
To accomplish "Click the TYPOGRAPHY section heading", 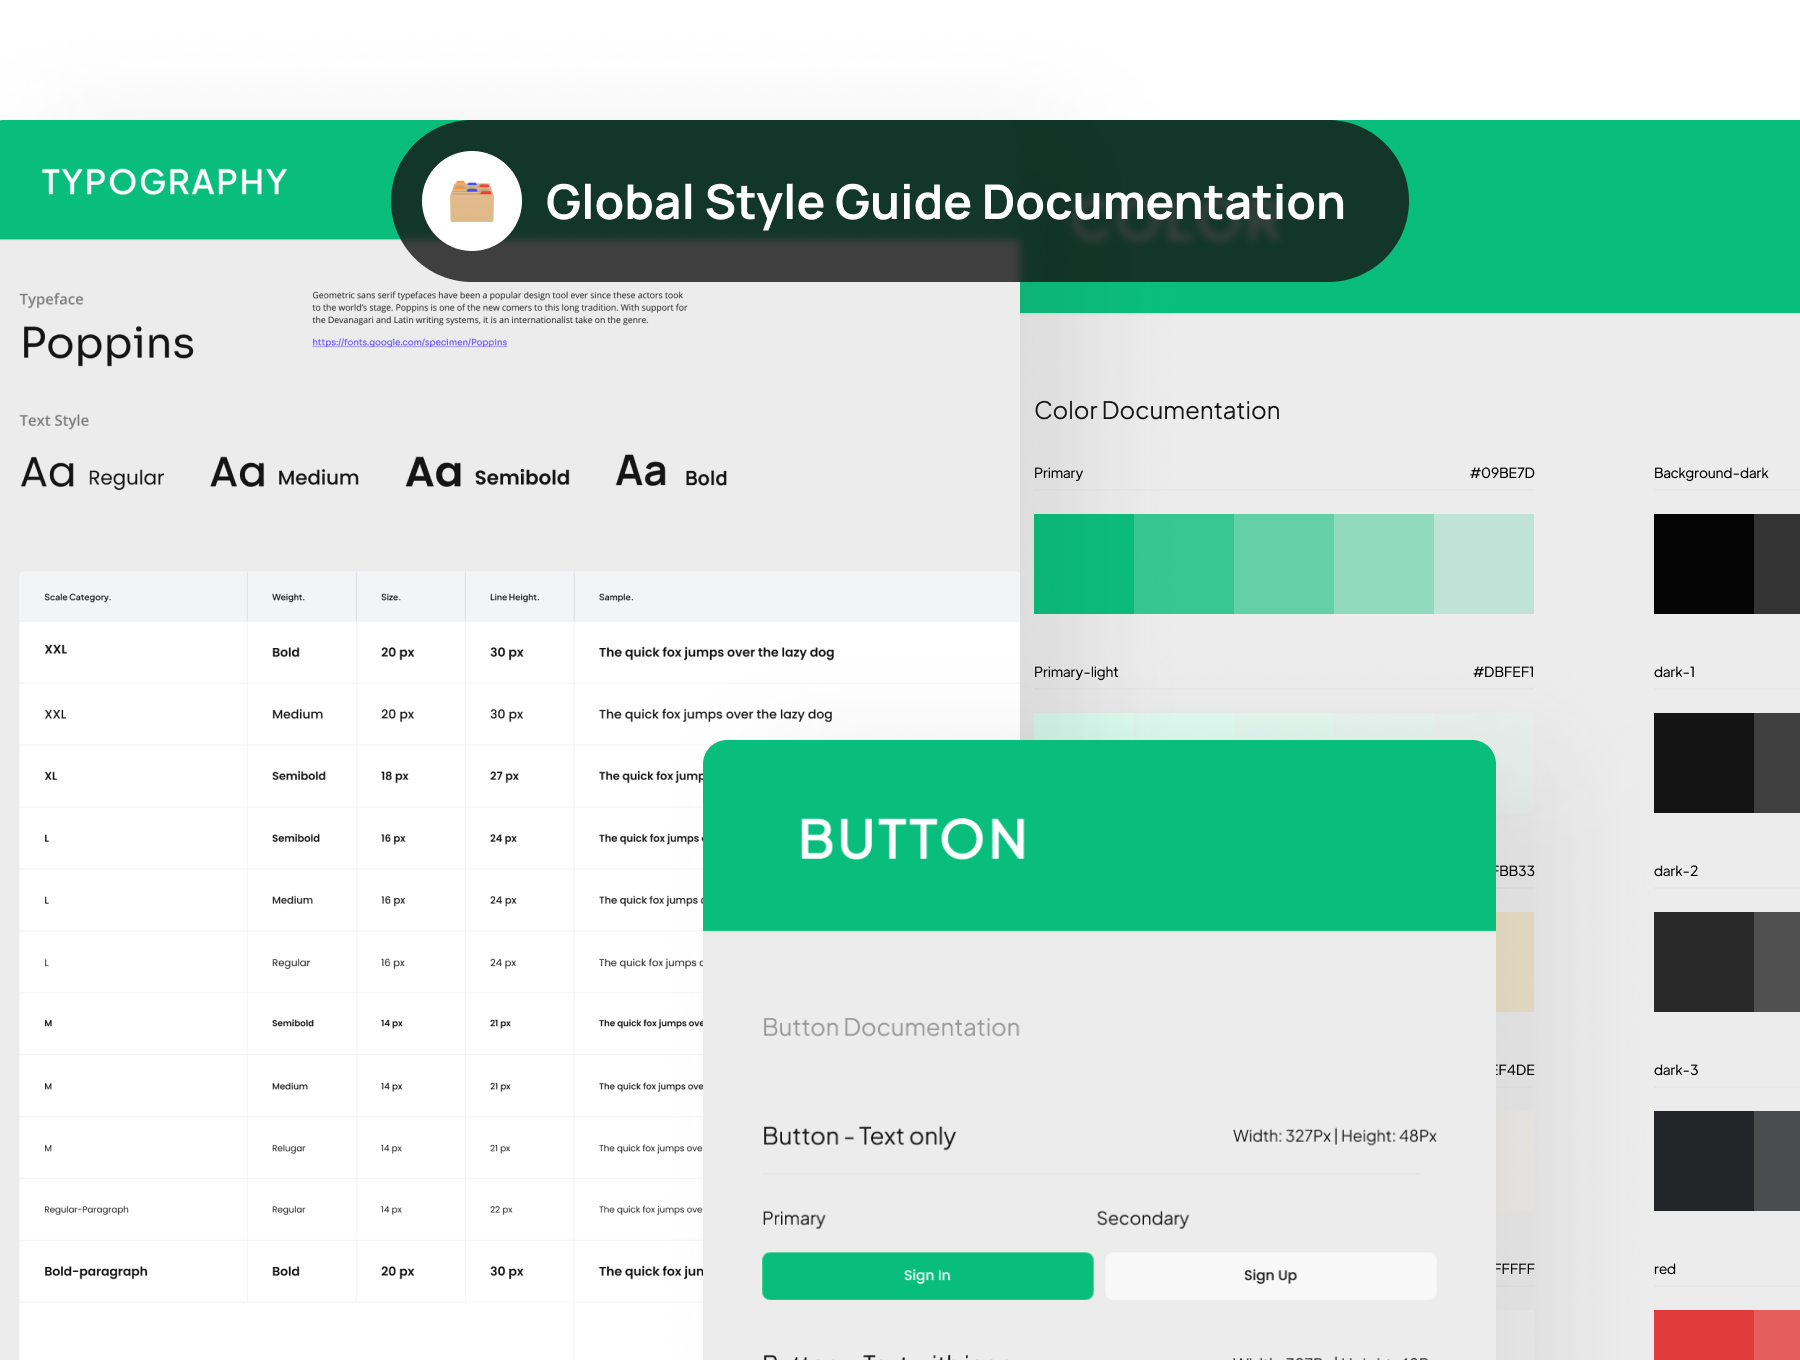I will [165, 182].
